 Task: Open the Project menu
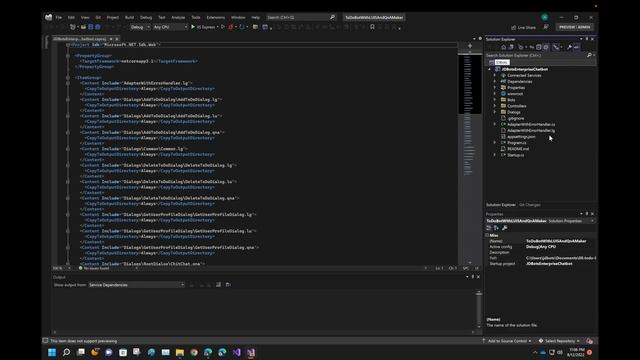coord(113,18)
